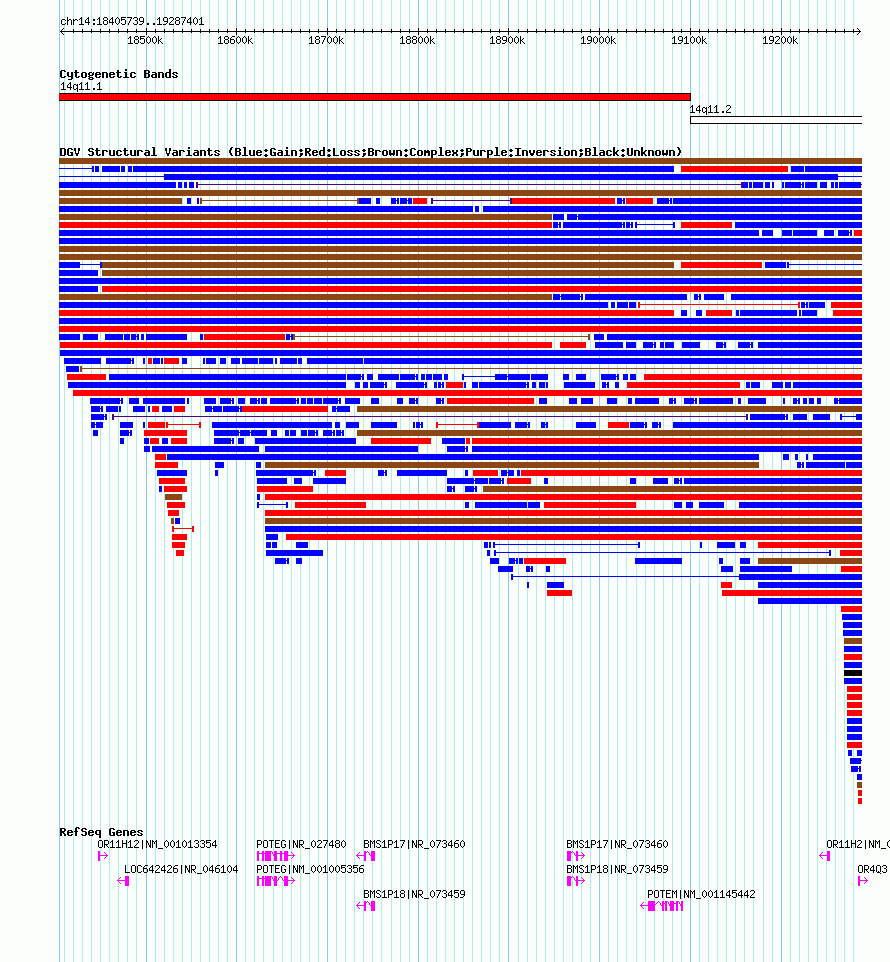
Task: Click the POTEM|NM_001145442 gene label
Action: 701,895
